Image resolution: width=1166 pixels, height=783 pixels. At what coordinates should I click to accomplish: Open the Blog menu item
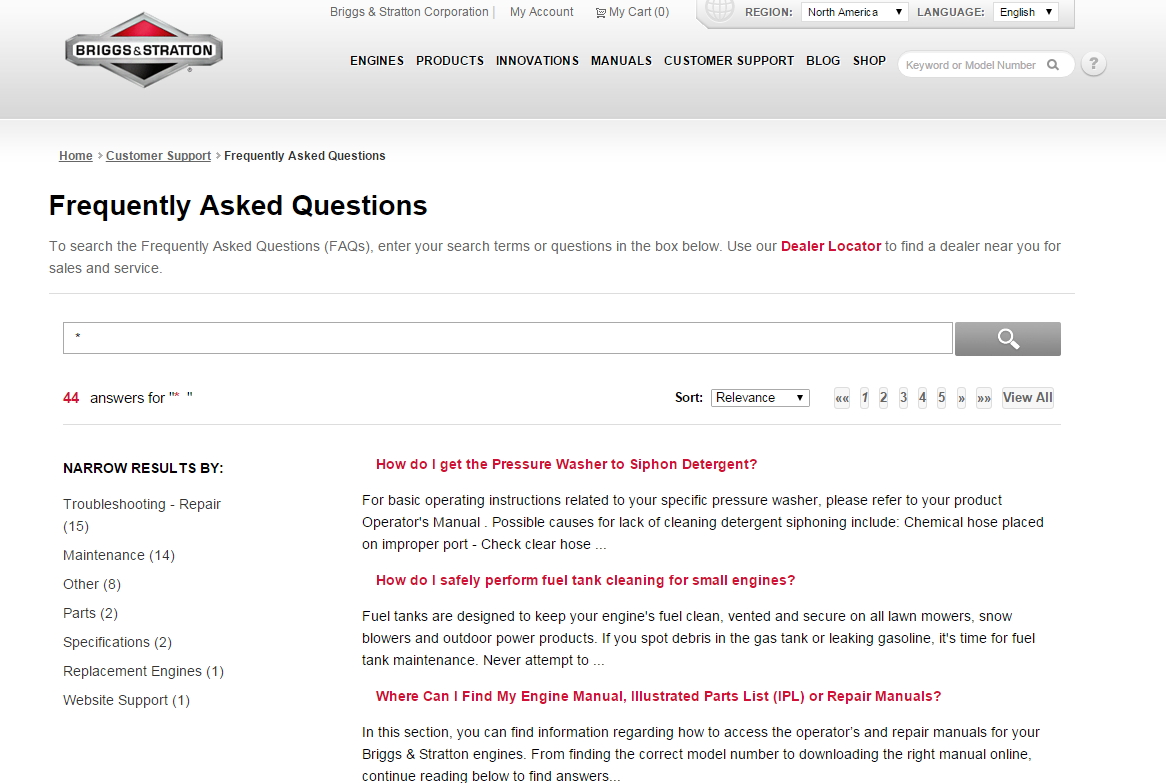tap(823, 61)
